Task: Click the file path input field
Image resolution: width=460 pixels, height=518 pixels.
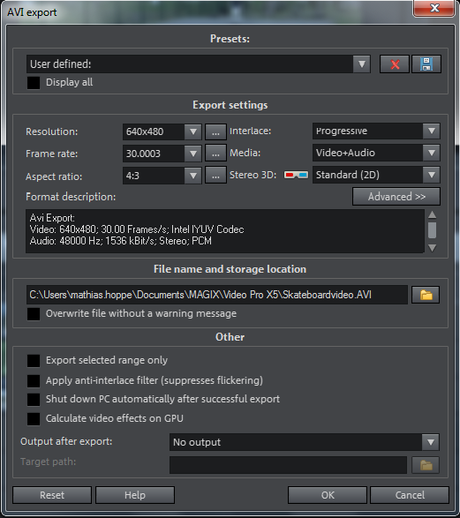Action: [217, 295]
